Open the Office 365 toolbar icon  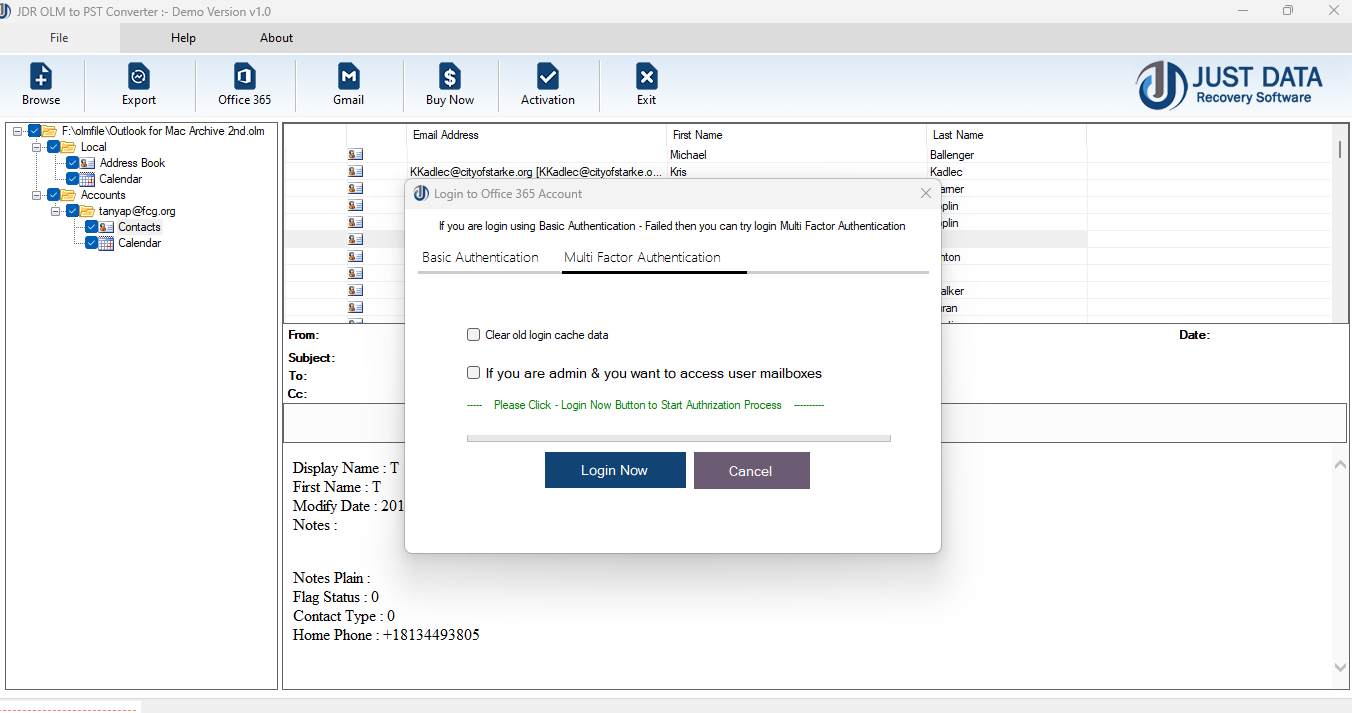(244, 76)
